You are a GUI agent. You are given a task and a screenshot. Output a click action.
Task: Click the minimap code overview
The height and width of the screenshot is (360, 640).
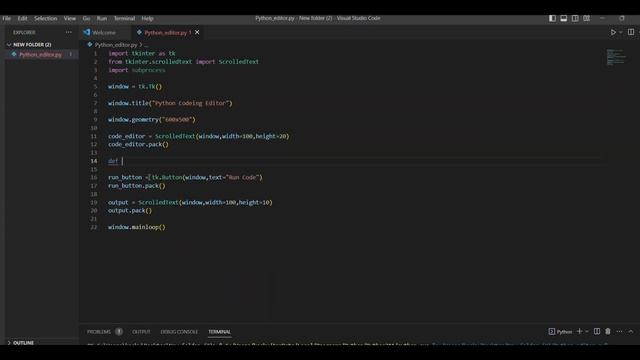coord(616,57)
